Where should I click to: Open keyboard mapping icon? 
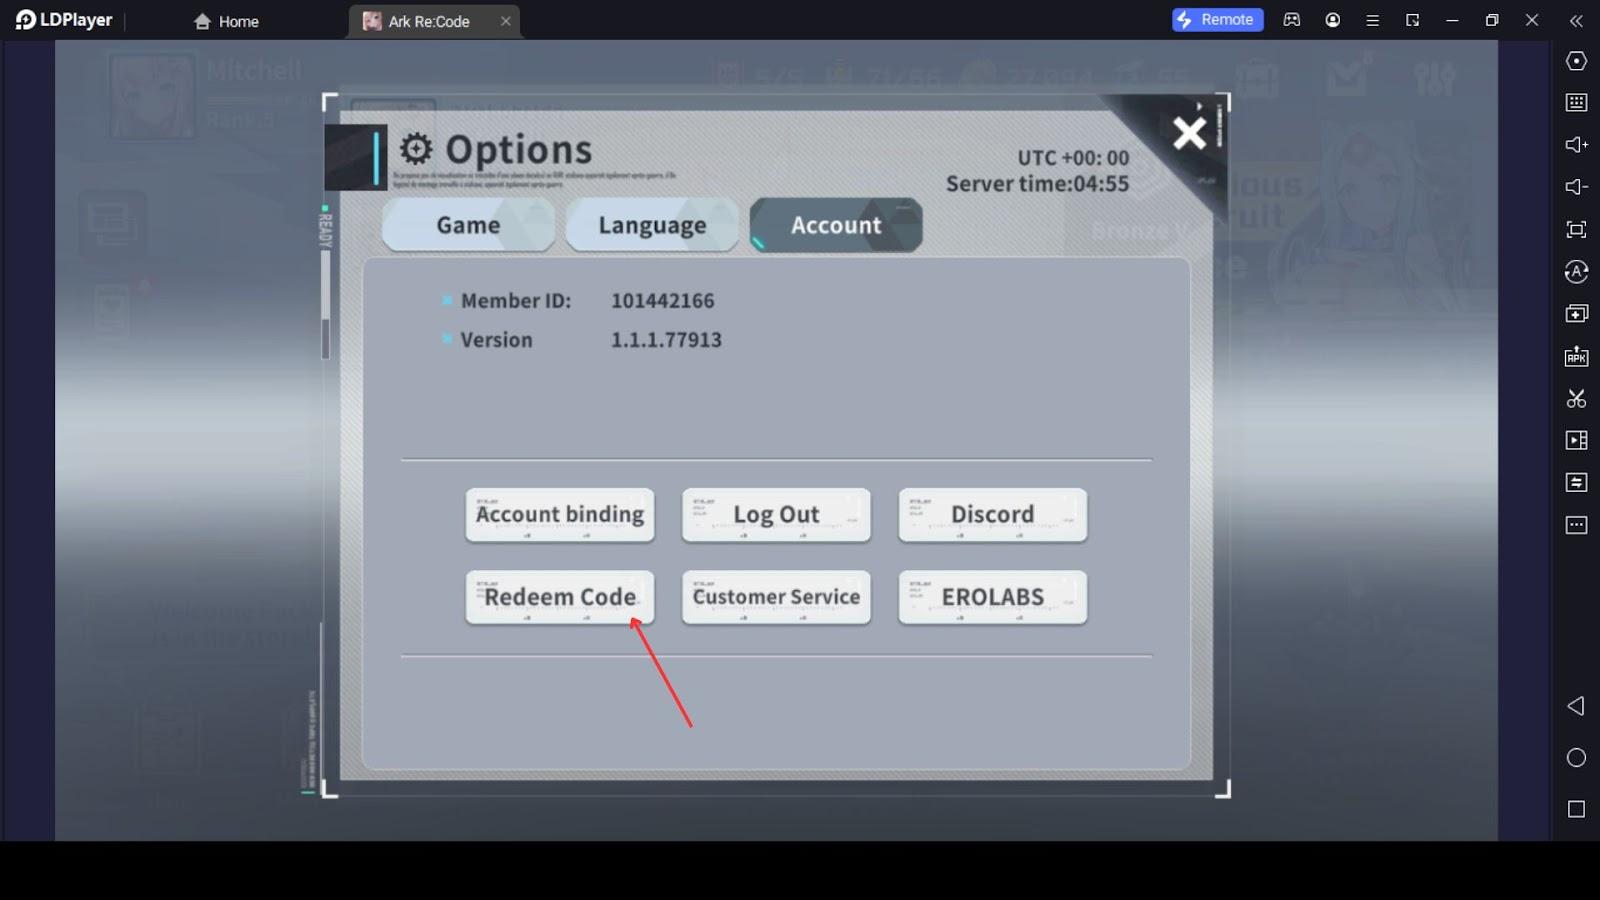coord(1576,102)
